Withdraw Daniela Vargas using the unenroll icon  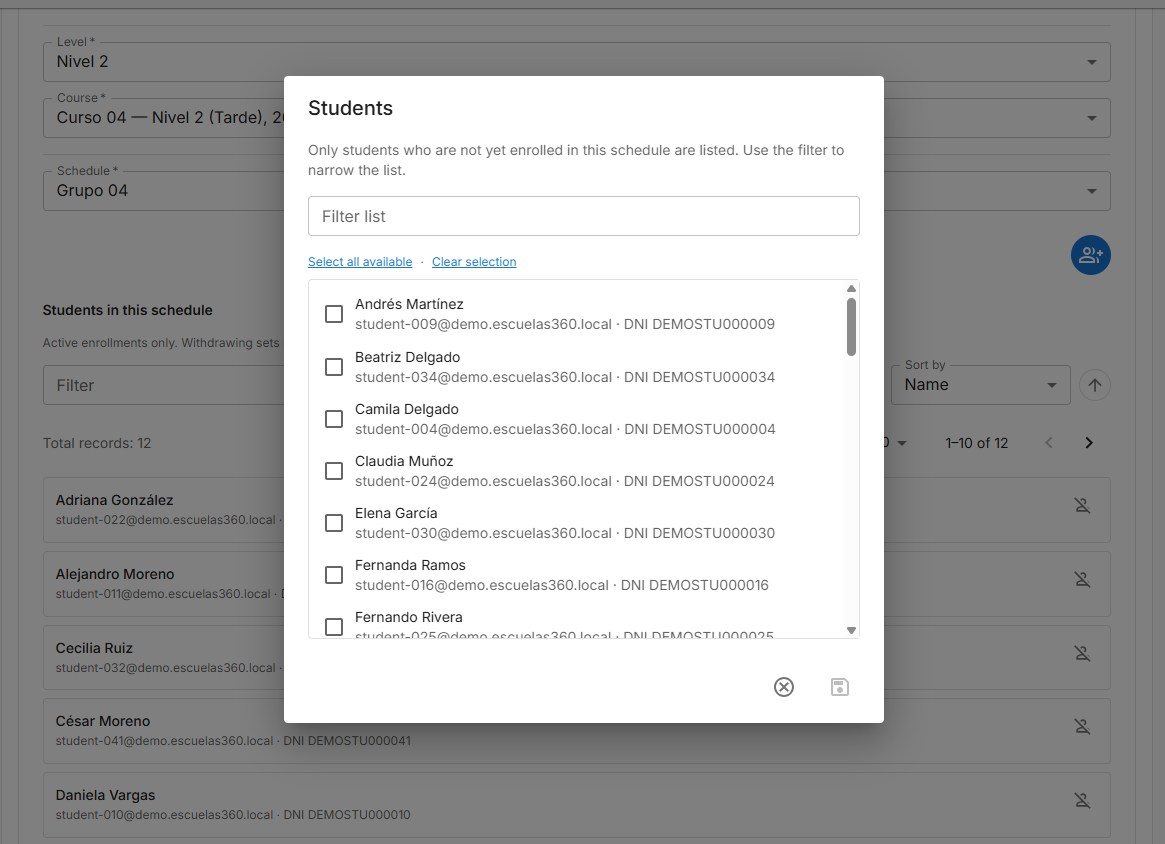tap(1082, 800)
